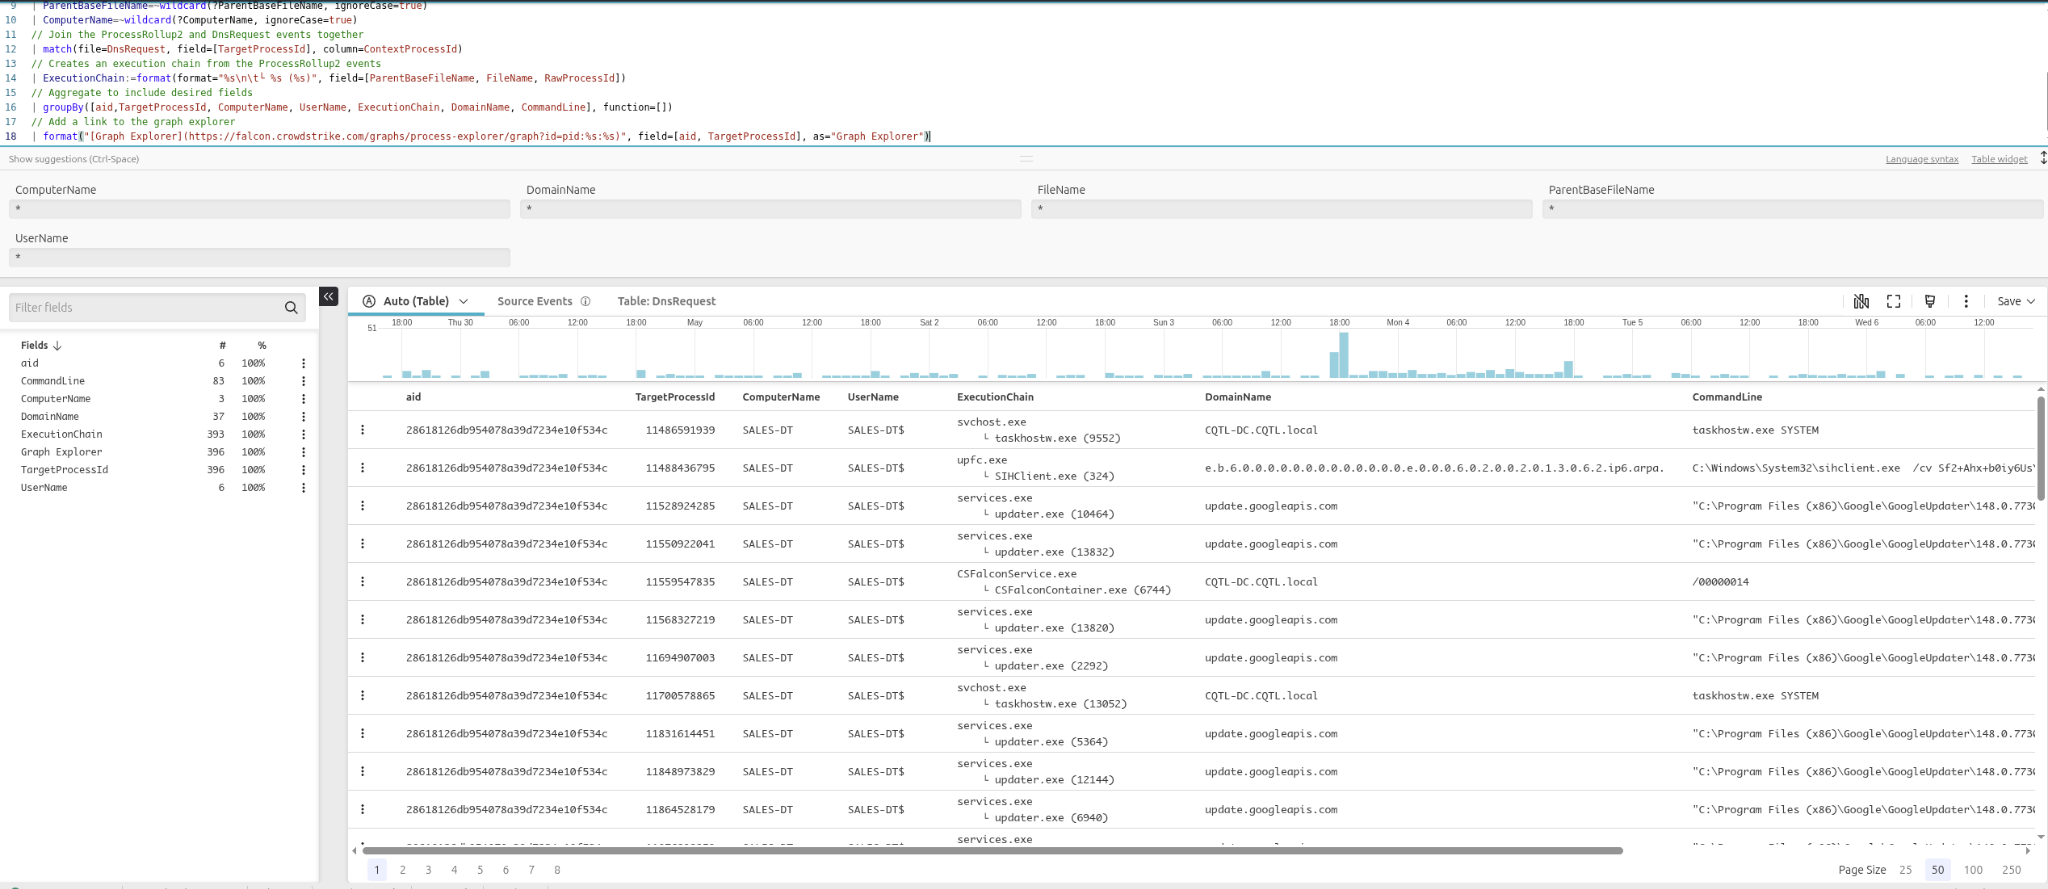Image resolution: width=2048 pixels, height=889 pixels.
Task: Click the DomainName column header
Action: (x=1238, y=397)
